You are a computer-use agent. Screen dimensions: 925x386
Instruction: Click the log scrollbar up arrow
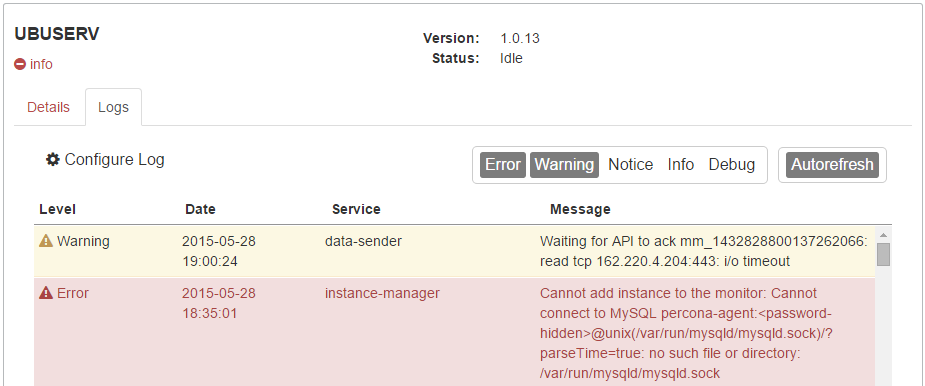point(883,234)
